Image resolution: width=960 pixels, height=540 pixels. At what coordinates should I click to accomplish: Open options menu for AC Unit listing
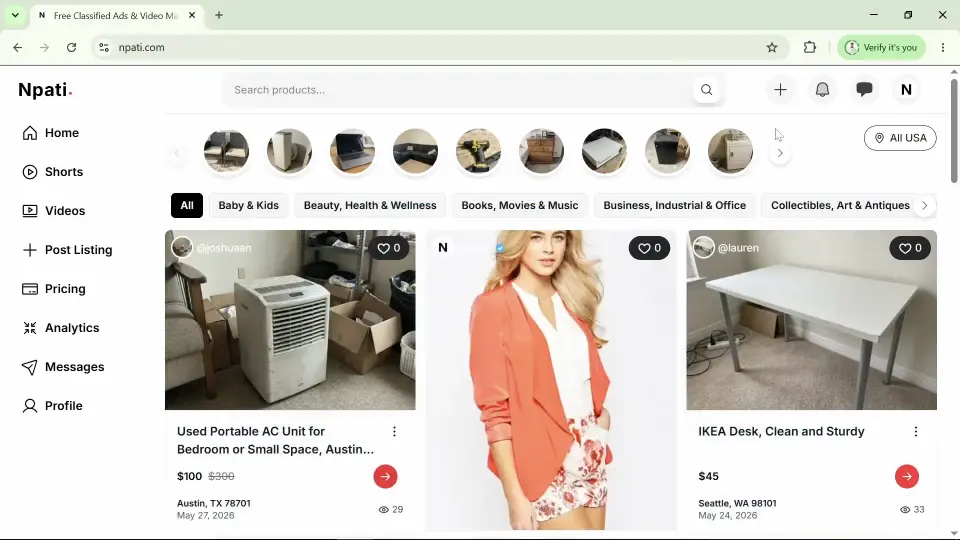pyautogui.click(x=394, y=432)
